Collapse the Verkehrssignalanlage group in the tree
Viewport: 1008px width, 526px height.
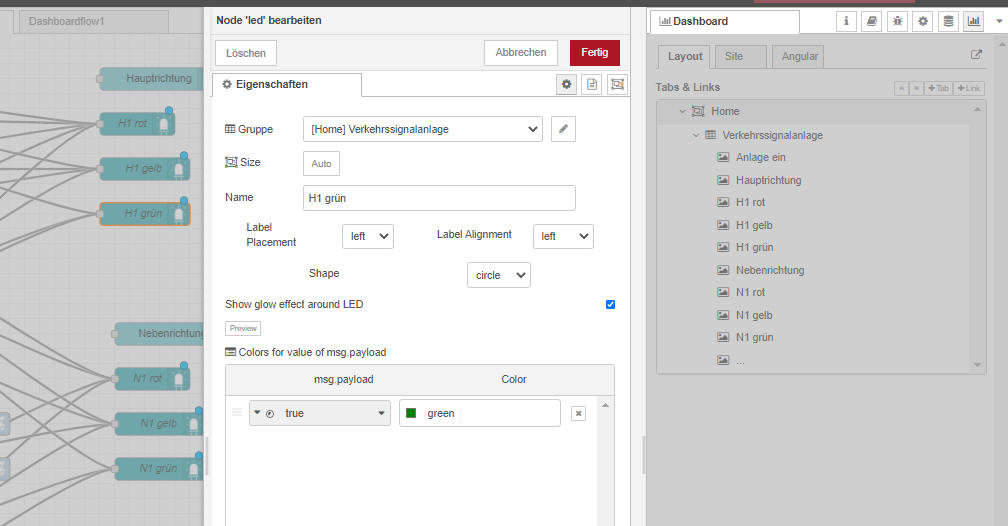[x=696, y=135]
